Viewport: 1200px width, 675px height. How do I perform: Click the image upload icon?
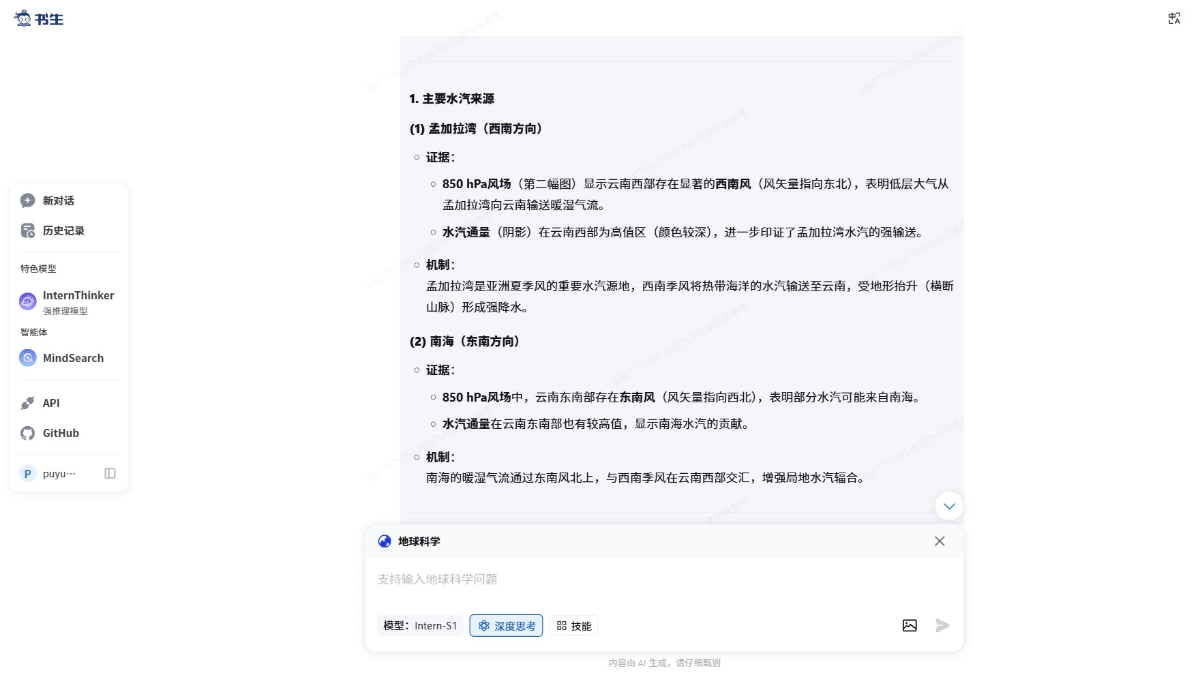click(909, 625)
